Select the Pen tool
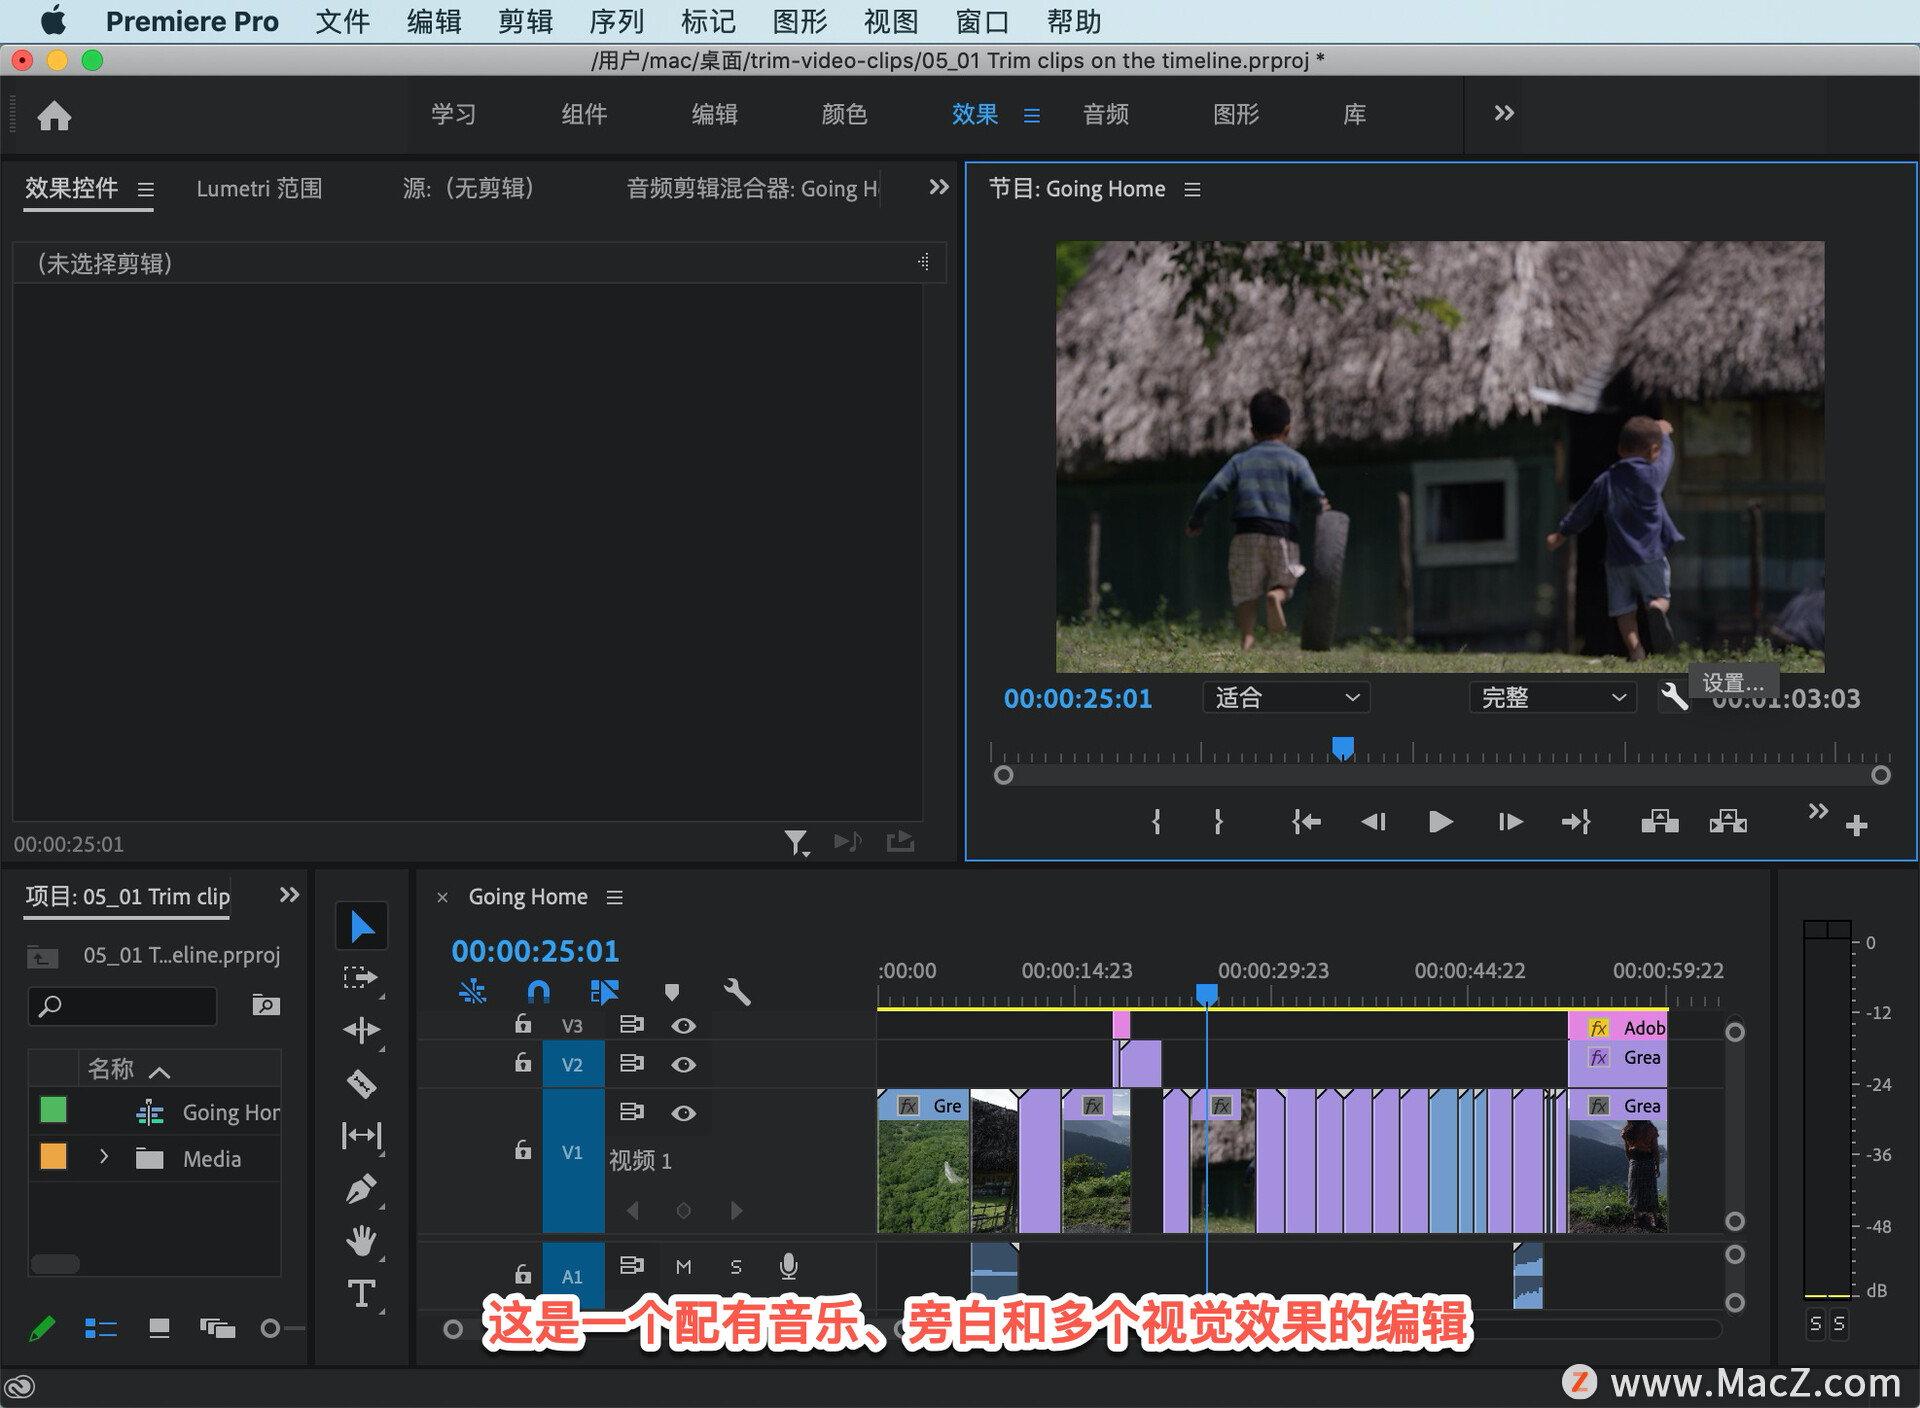This screenshot has height=1408, width=1920. (361, 1188)
